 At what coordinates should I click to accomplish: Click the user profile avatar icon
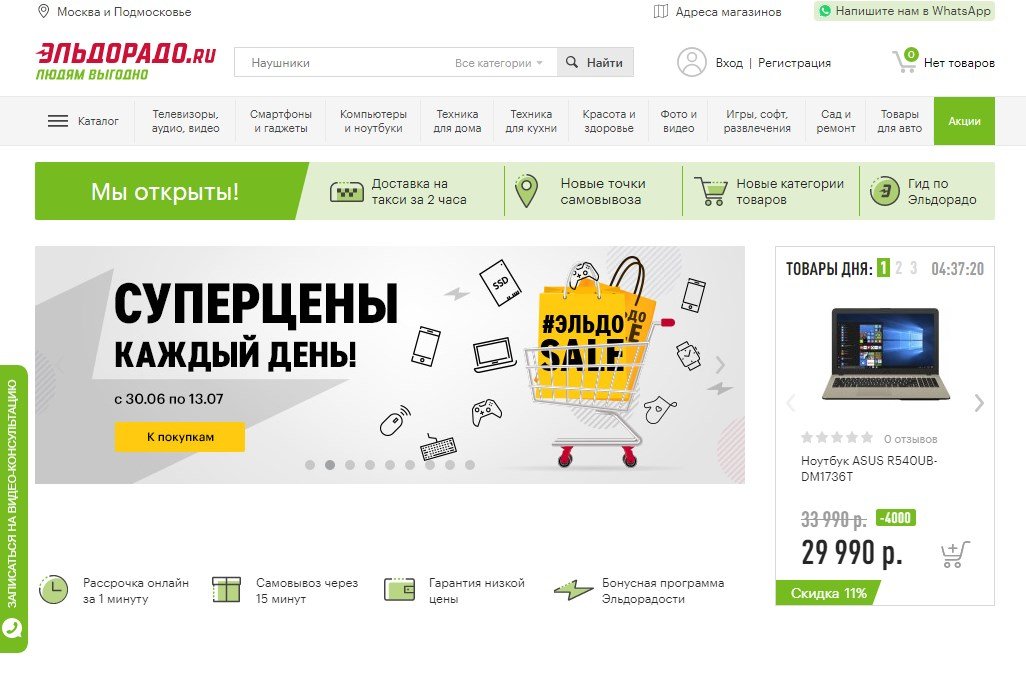[692, 62]
